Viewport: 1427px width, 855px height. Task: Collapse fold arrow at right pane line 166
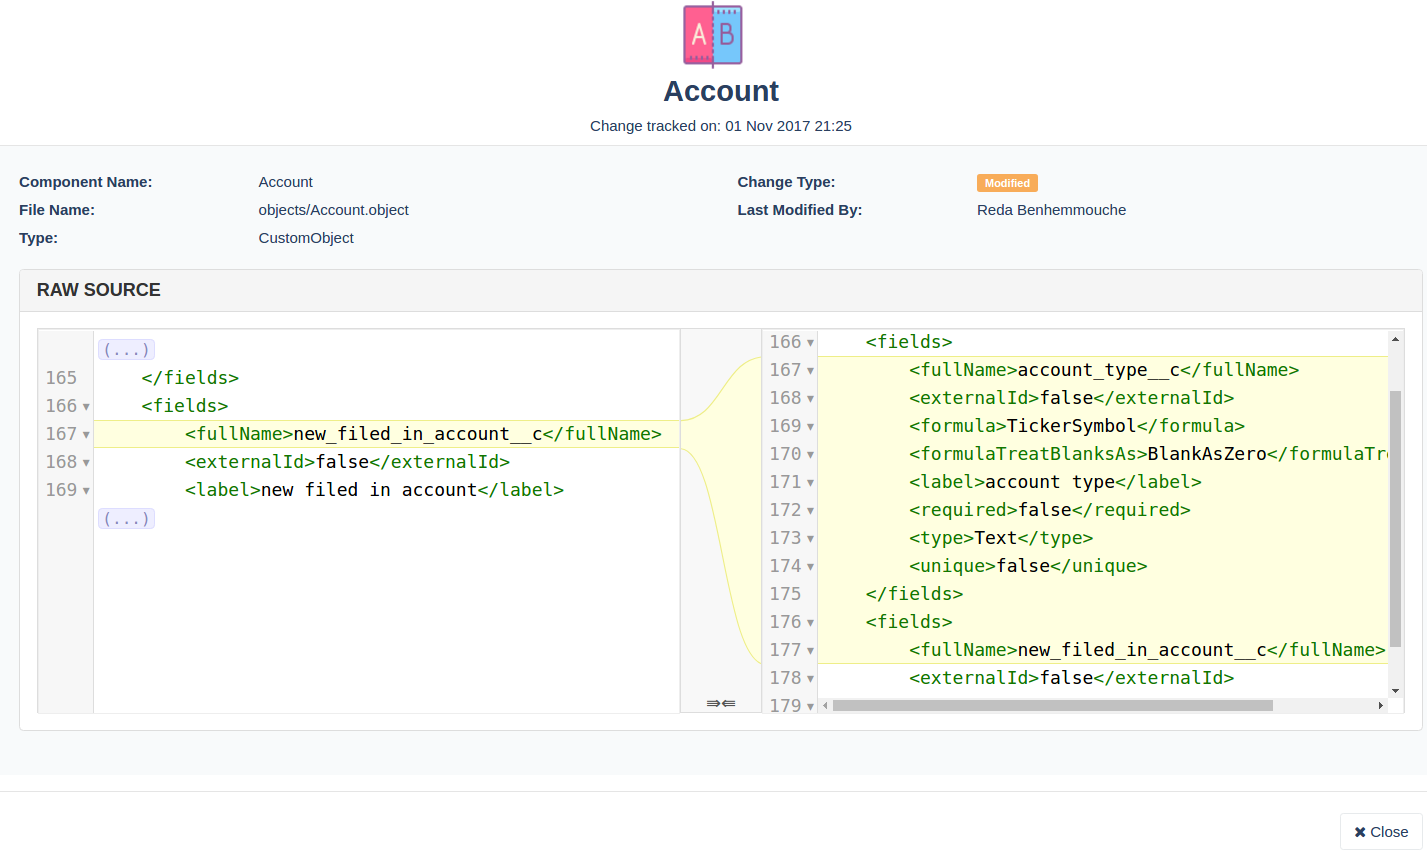pos(810,343)
